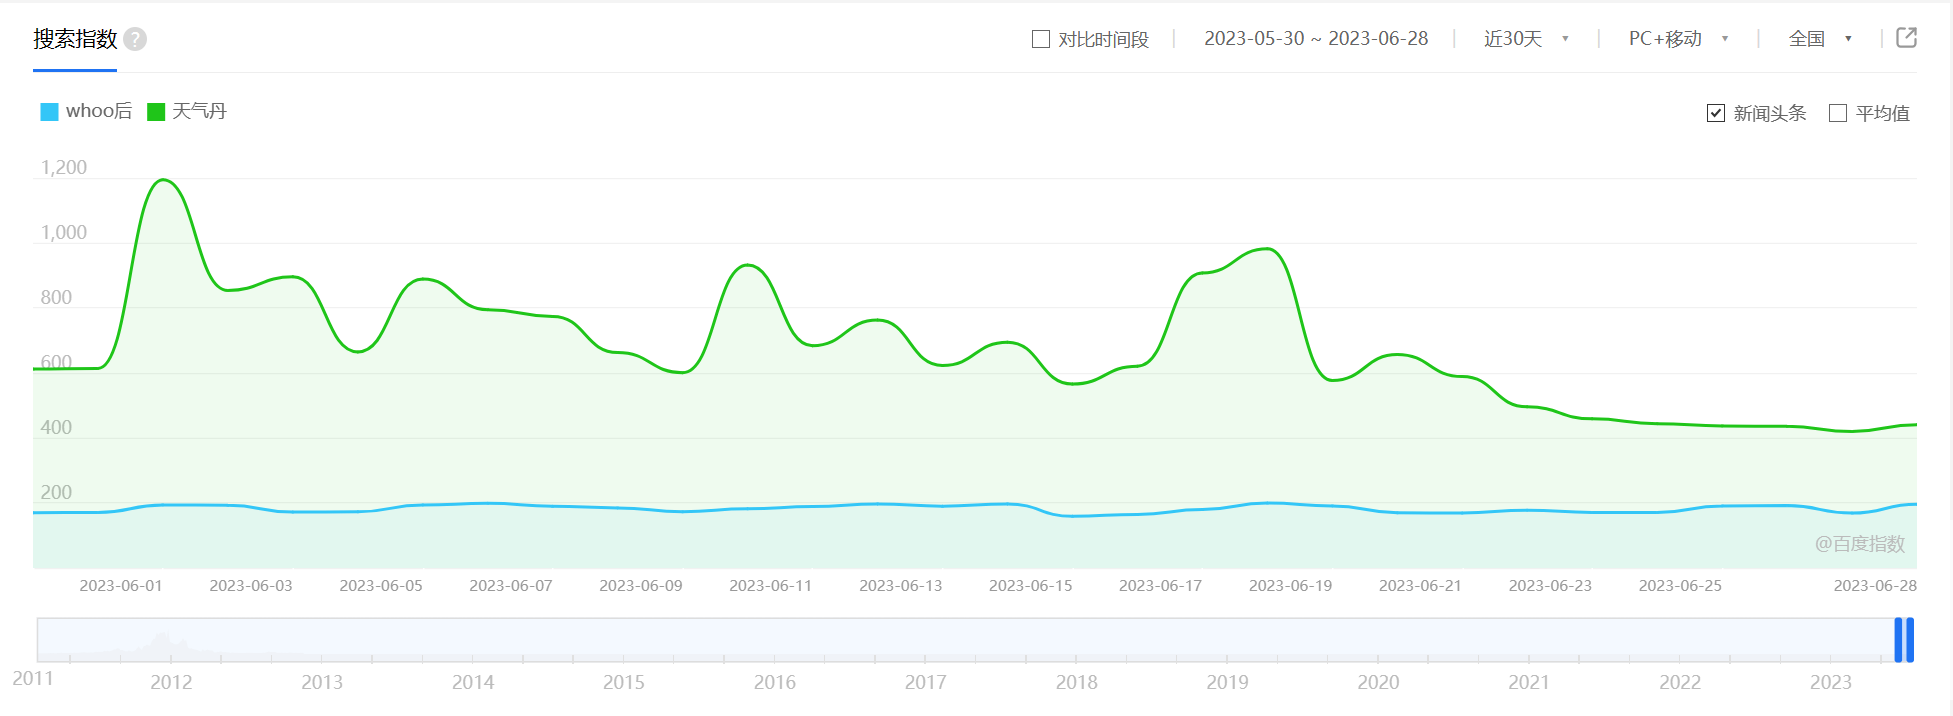Viewport: 1953px width, 716px height.
Task: Expand the 全国 region dropdown
Action: 1819,39
